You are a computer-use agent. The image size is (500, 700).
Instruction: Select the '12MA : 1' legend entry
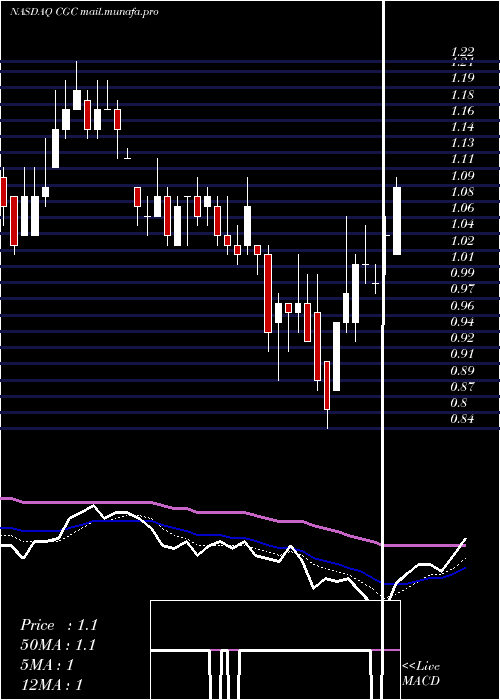[x=52, y=685]
